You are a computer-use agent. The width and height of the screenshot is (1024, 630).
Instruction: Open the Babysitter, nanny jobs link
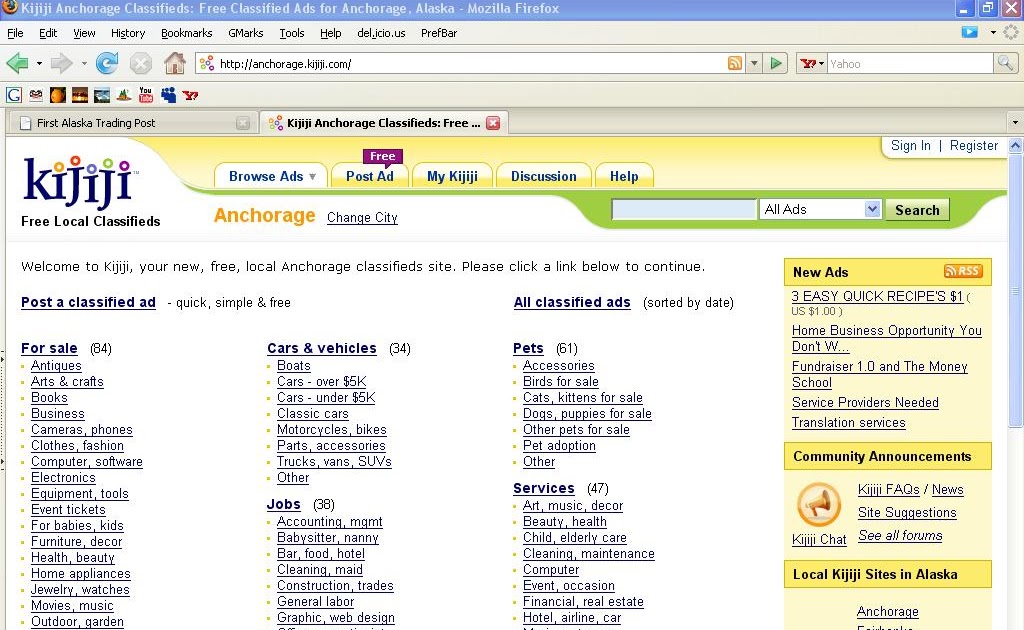tap(328, 537)
